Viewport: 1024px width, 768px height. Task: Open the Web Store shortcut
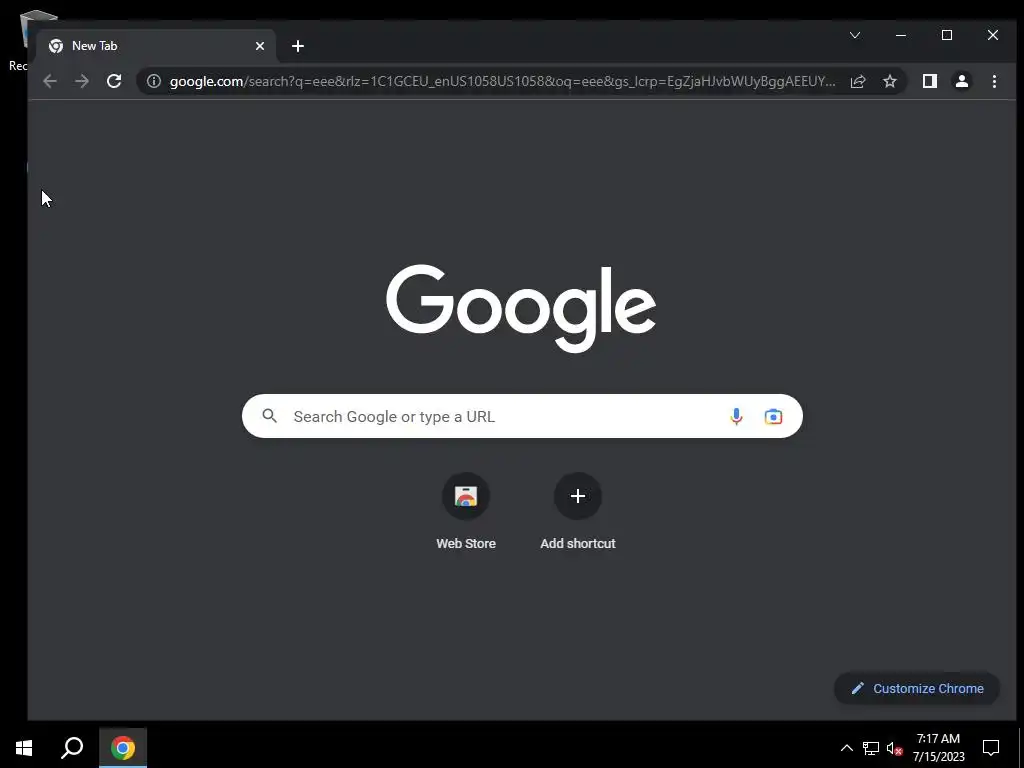pyautogui.click(x=466, y=496)
